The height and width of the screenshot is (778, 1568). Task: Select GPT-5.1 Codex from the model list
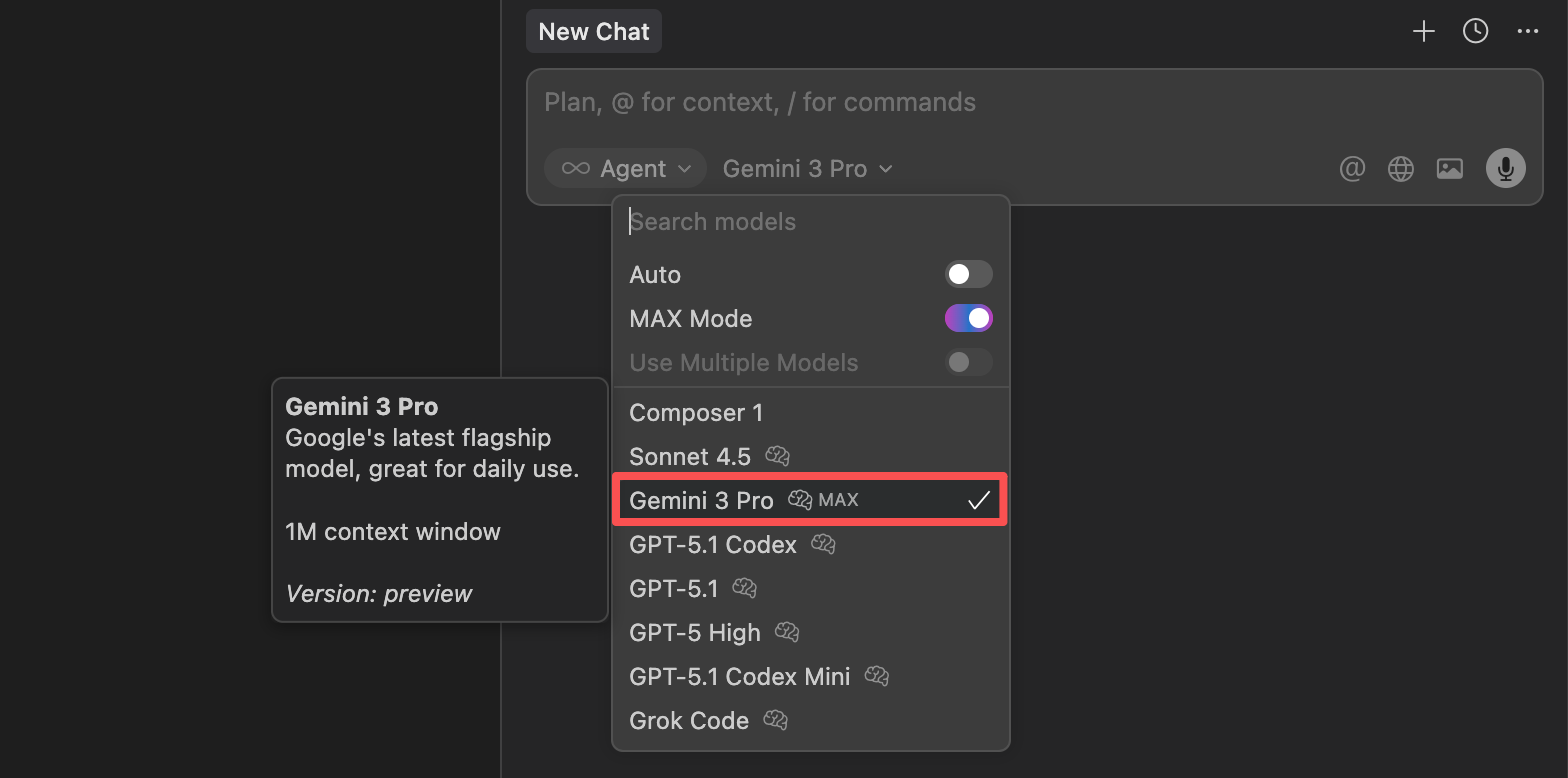click(x=712, y=544)
